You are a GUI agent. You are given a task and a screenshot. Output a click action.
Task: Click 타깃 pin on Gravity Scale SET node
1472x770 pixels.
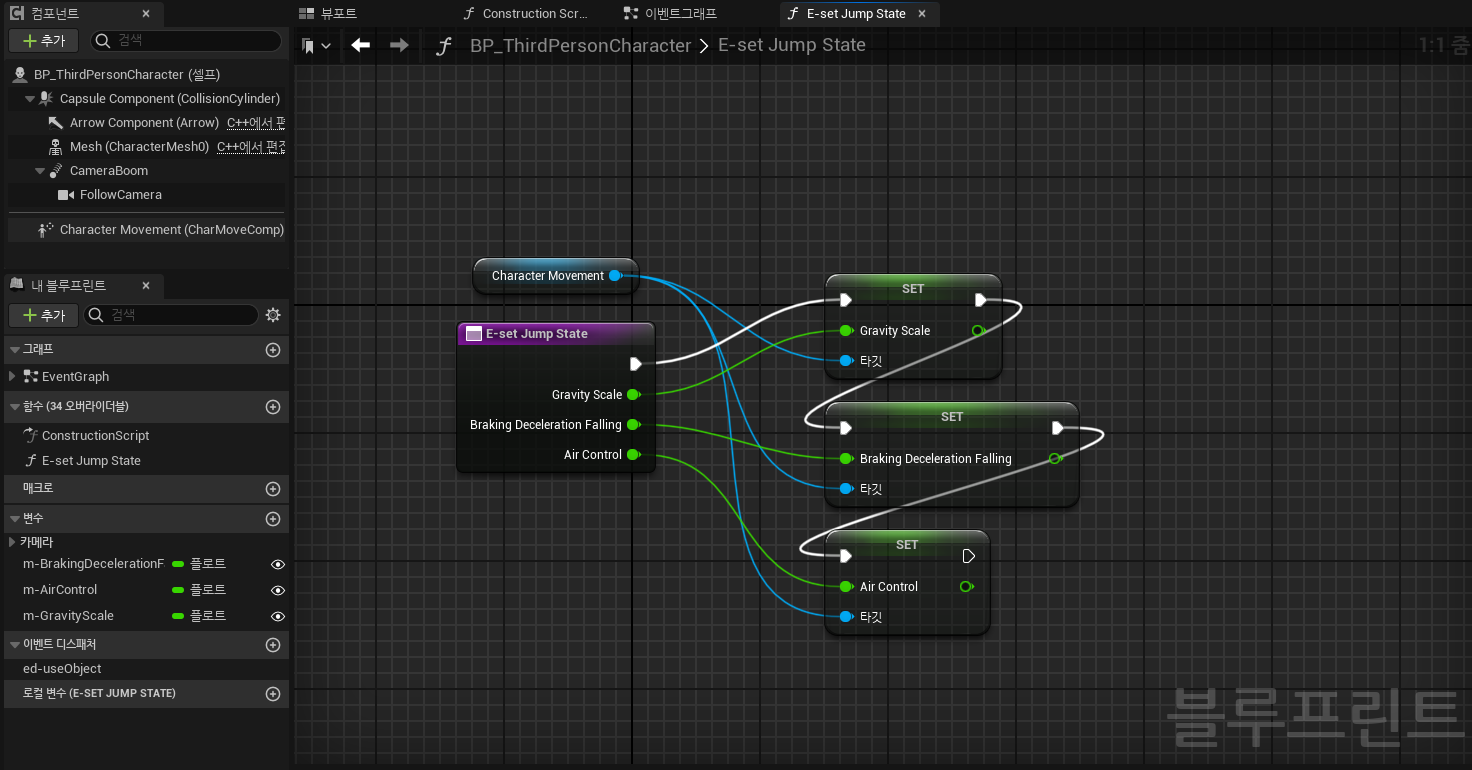coord(846,360)
